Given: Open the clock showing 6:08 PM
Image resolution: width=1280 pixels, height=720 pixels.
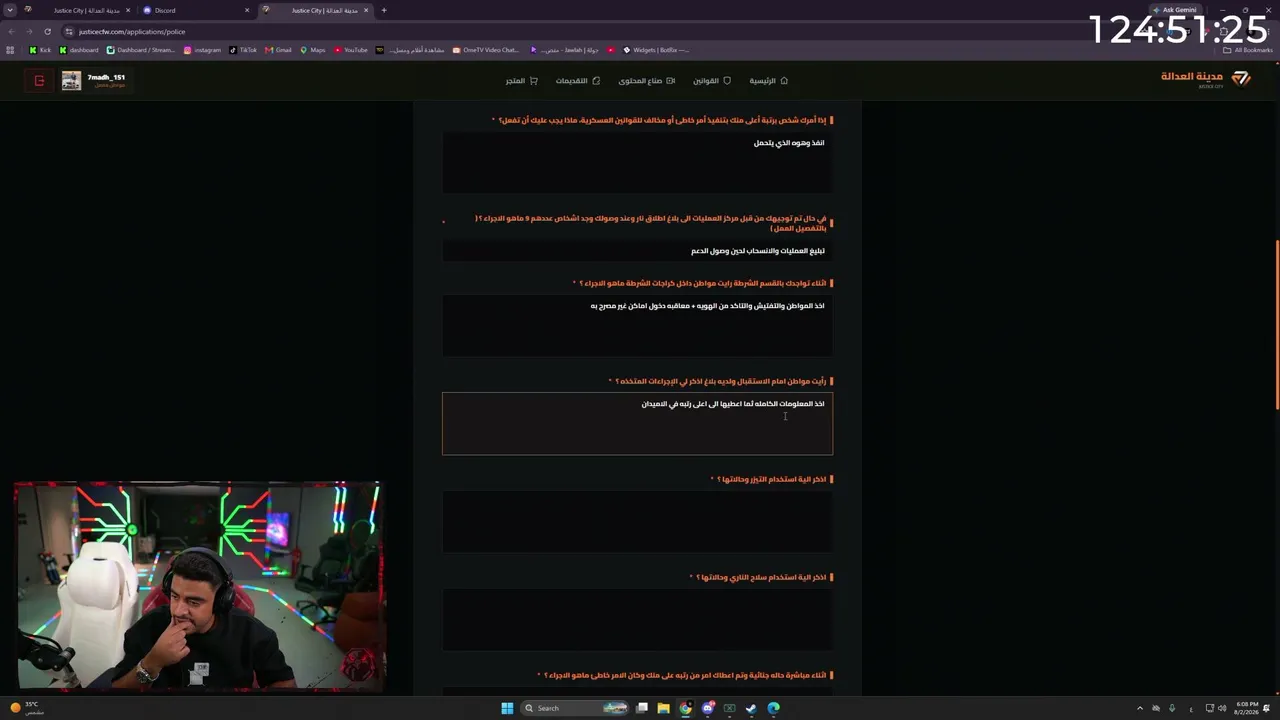Looking at the screenshot, I should (x=1247, y=708).
